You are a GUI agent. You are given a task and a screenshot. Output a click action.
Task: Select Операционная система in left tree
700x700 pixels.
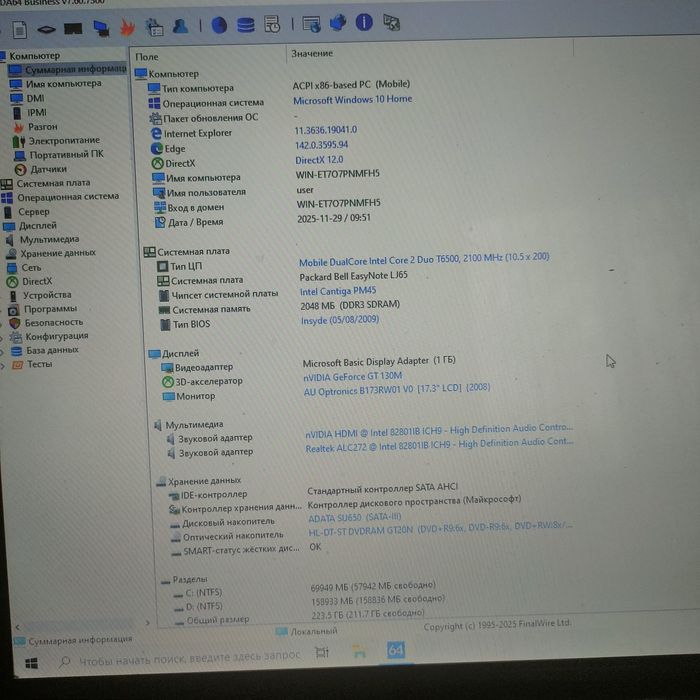coord(68,196)
